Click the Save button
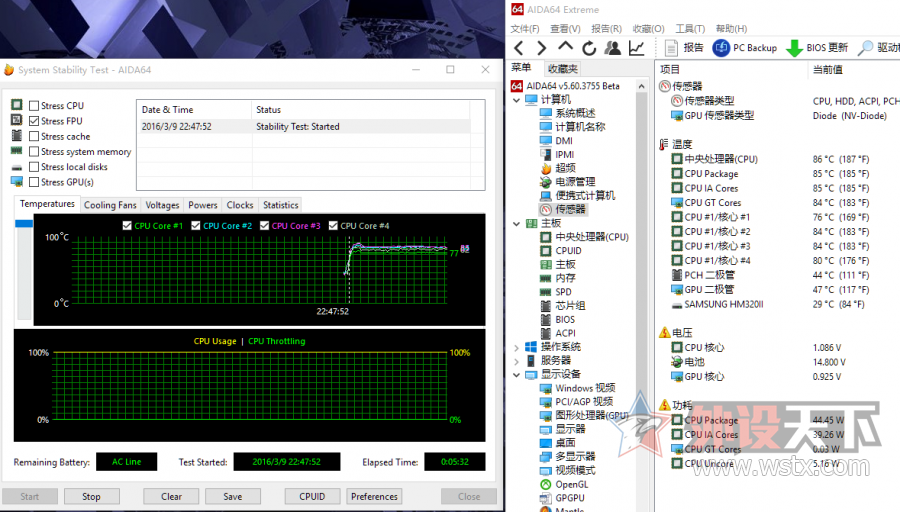This screenshot has height=512, width=900. [x=232, y=497]
